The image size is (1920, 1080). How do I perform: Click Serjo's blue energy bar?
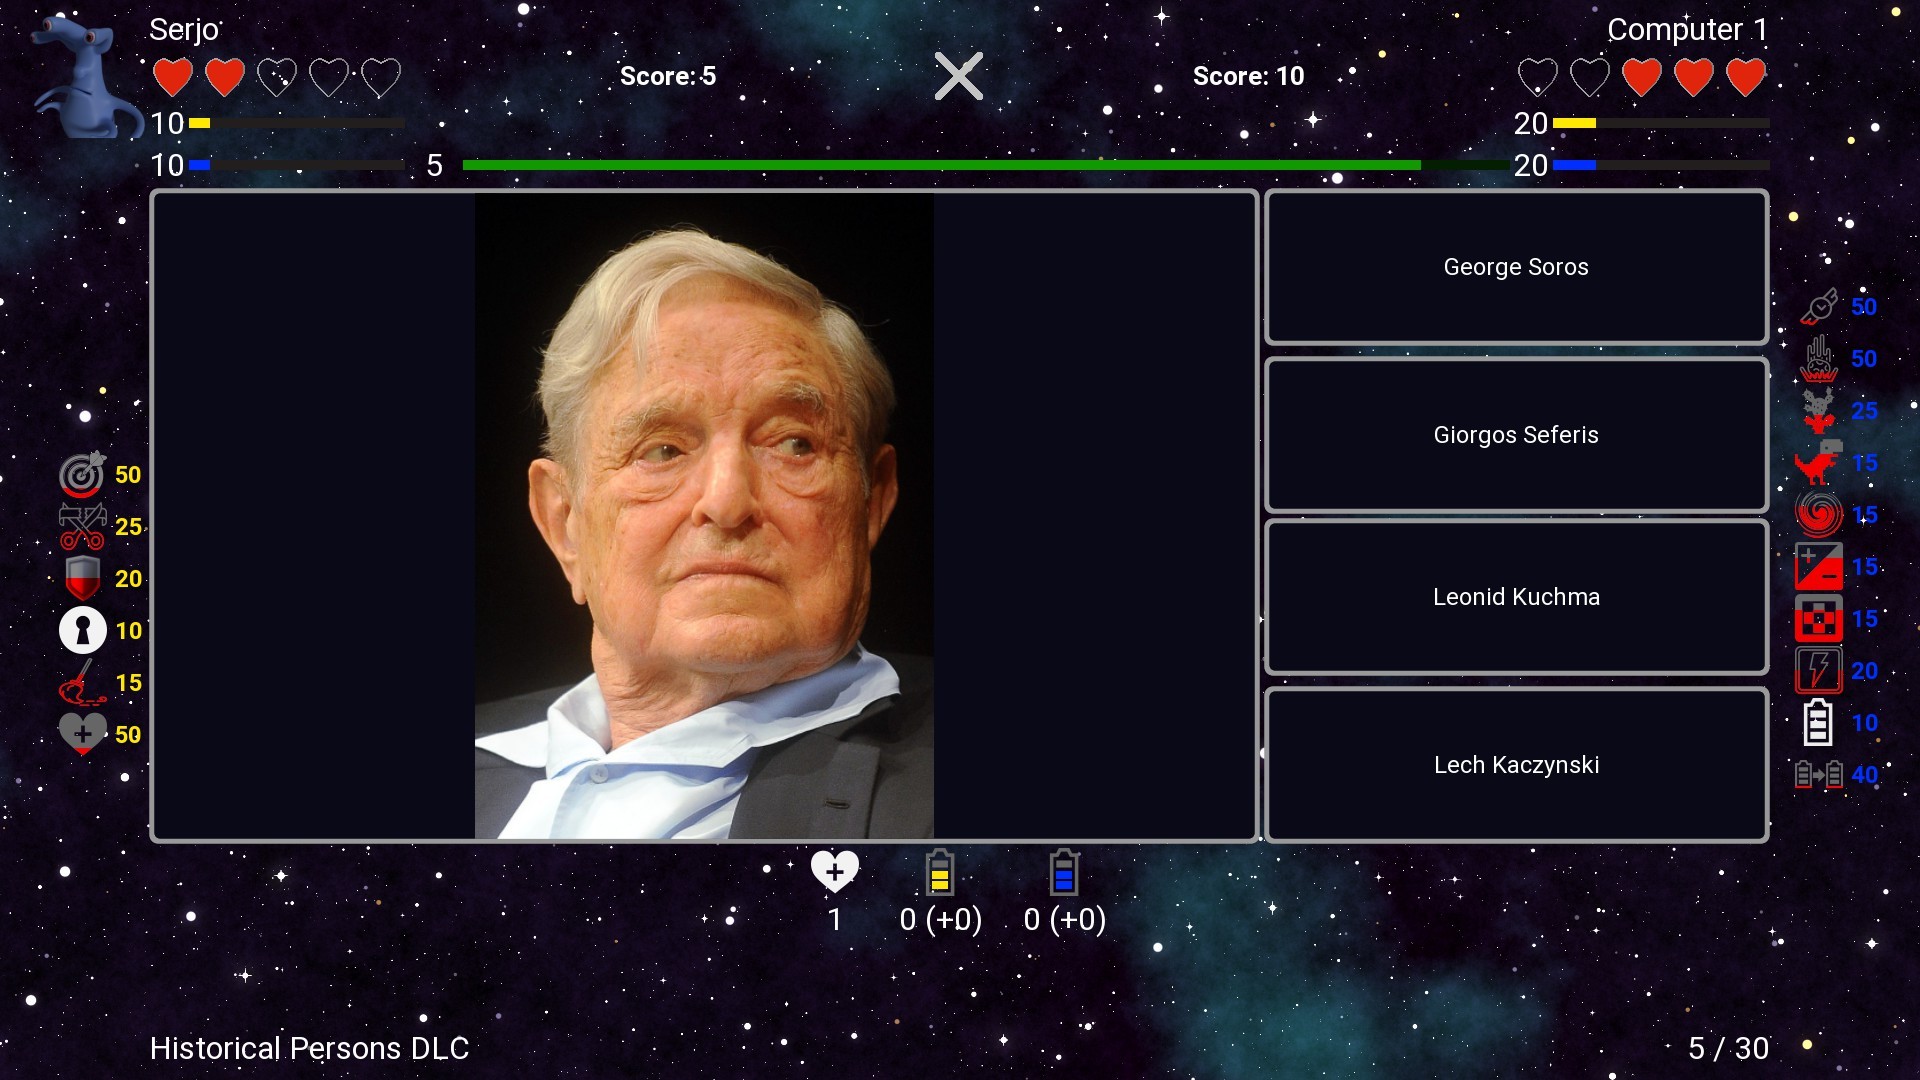click(297, 165)
